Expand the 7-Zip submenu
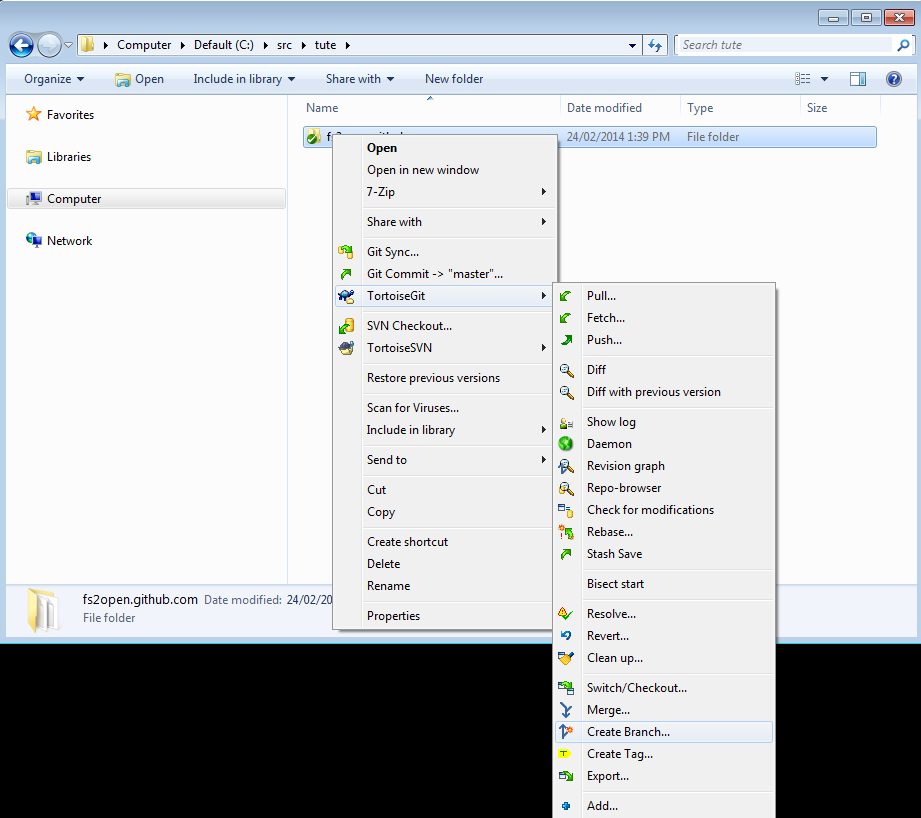This screenshot has height=818, width=921. click(455, 192)
